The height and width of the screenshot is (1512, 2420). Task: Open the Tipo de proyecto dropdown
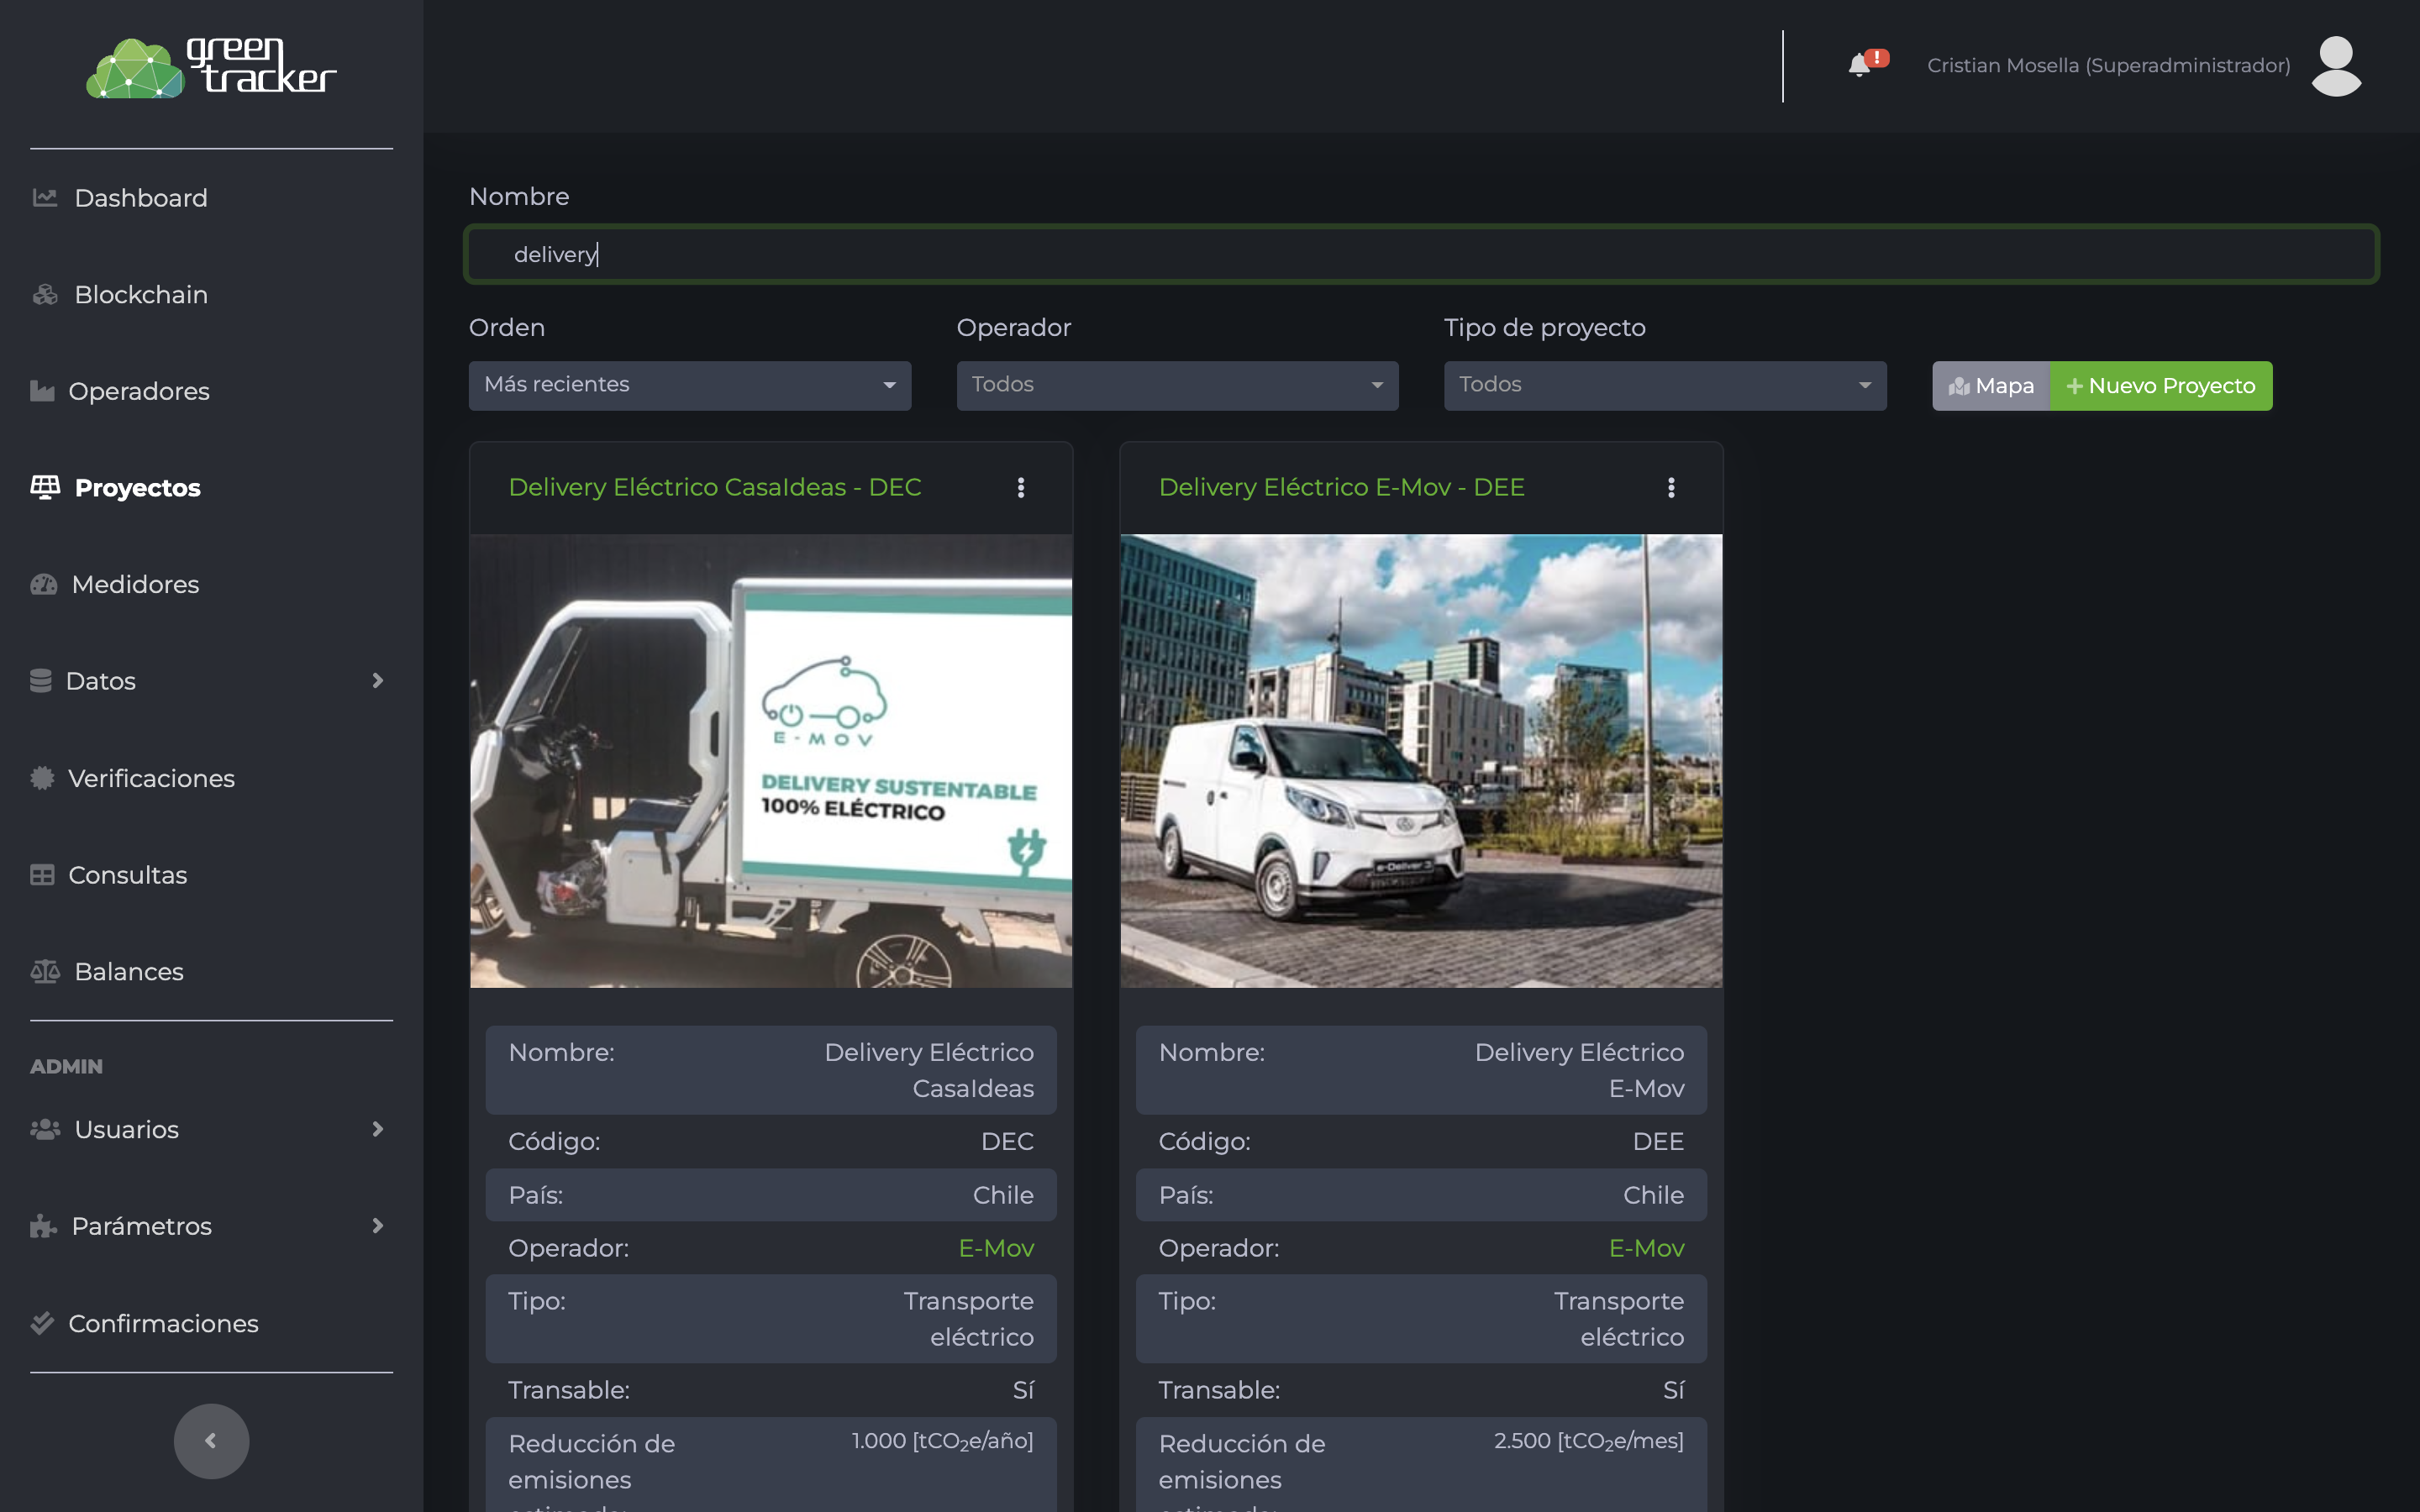1665,385
